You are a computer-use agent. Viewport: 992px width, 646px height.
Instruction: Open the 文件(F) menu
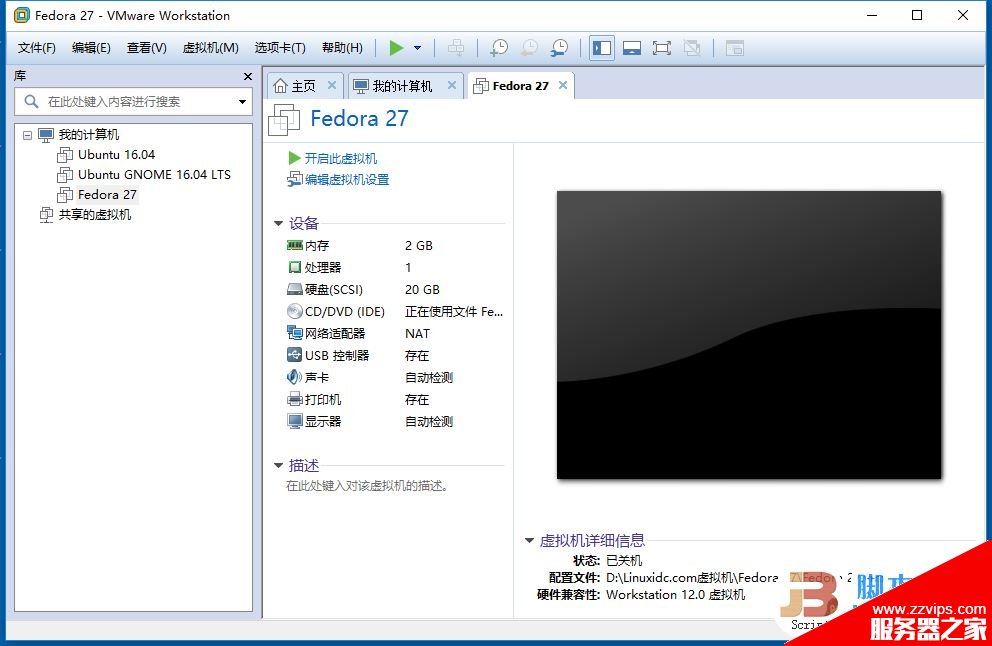tap(36, 48)
